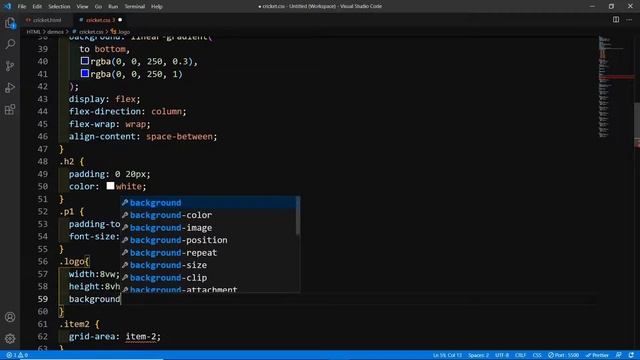640x360 pixels.
Task: Change line ending via CRLF status
Action: 520,355
